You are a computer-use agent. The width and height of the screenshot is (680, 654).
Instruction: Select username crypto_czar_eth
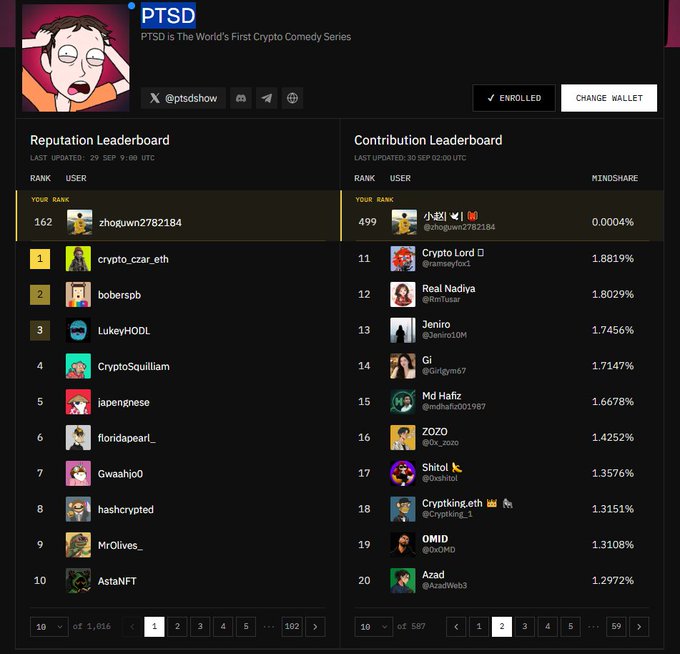(133, 259)
